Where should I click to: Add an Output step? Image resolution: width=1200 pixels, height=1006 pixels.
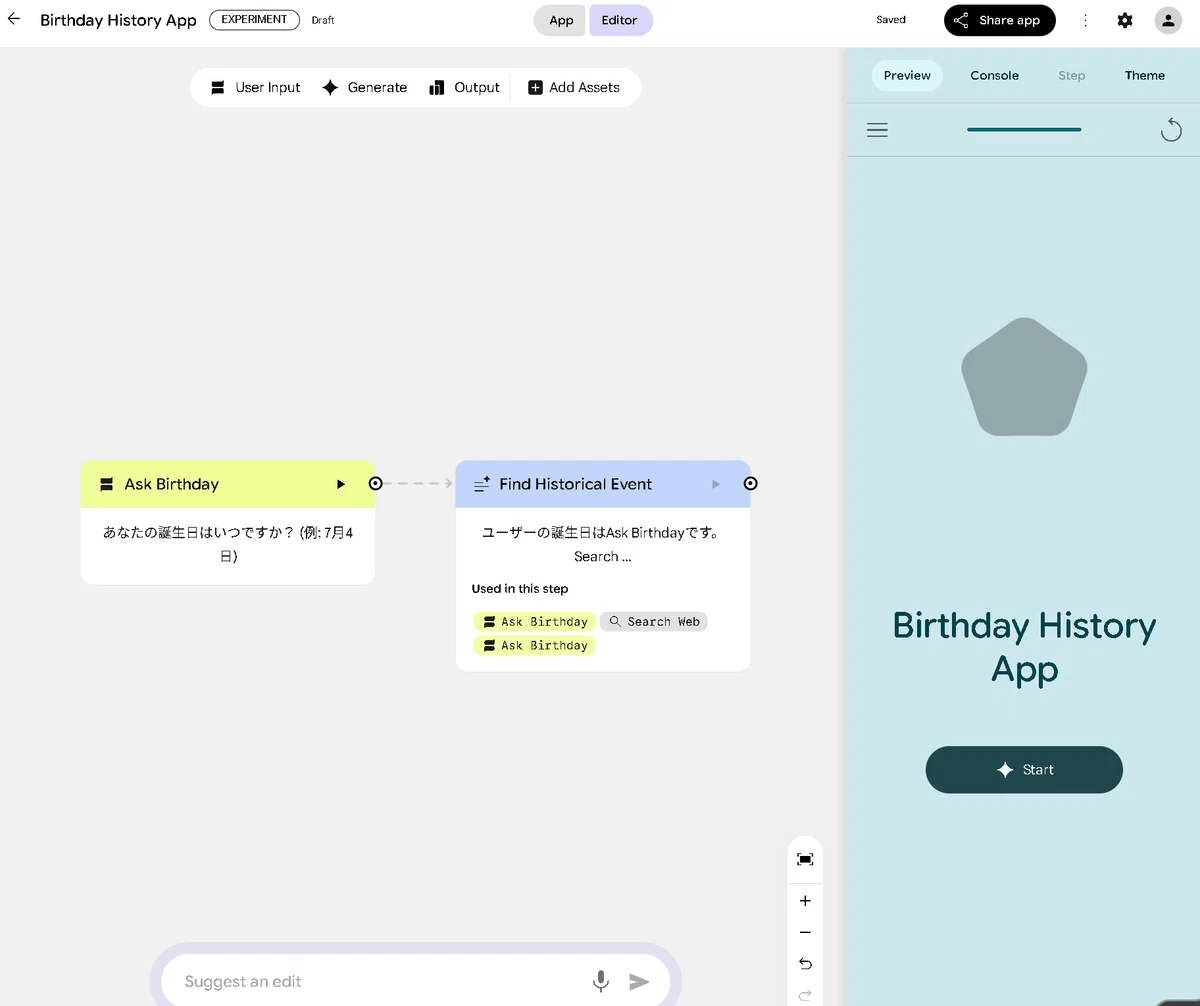tap(464, 87)
